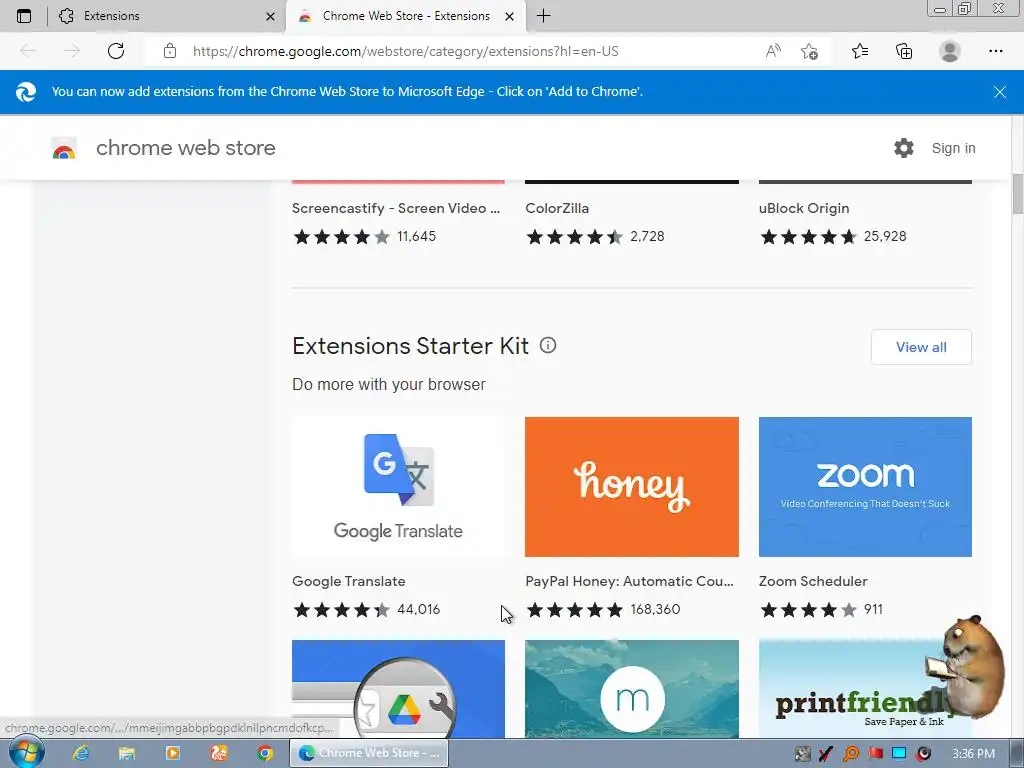
Task: Select Chrome Web Store taskbar button
Action: (369, 753)
